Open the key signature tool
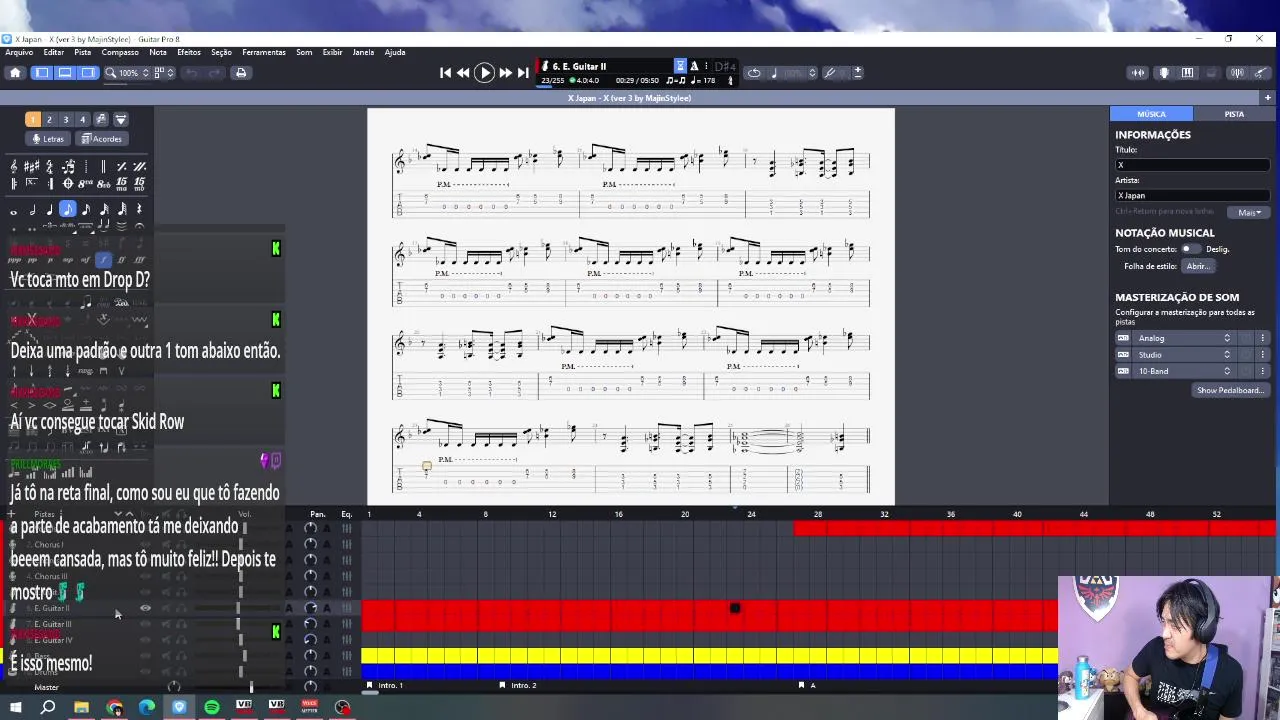The height and width of the screenshot is (720, 1280). (31, 166)
